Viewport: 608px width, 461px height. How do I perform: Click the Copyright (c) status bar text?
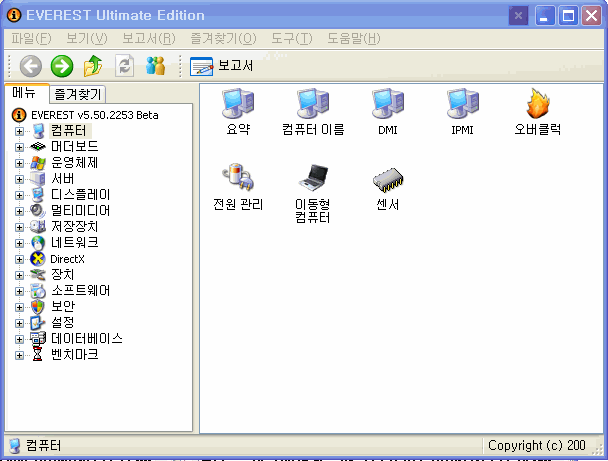coord(537,445)
